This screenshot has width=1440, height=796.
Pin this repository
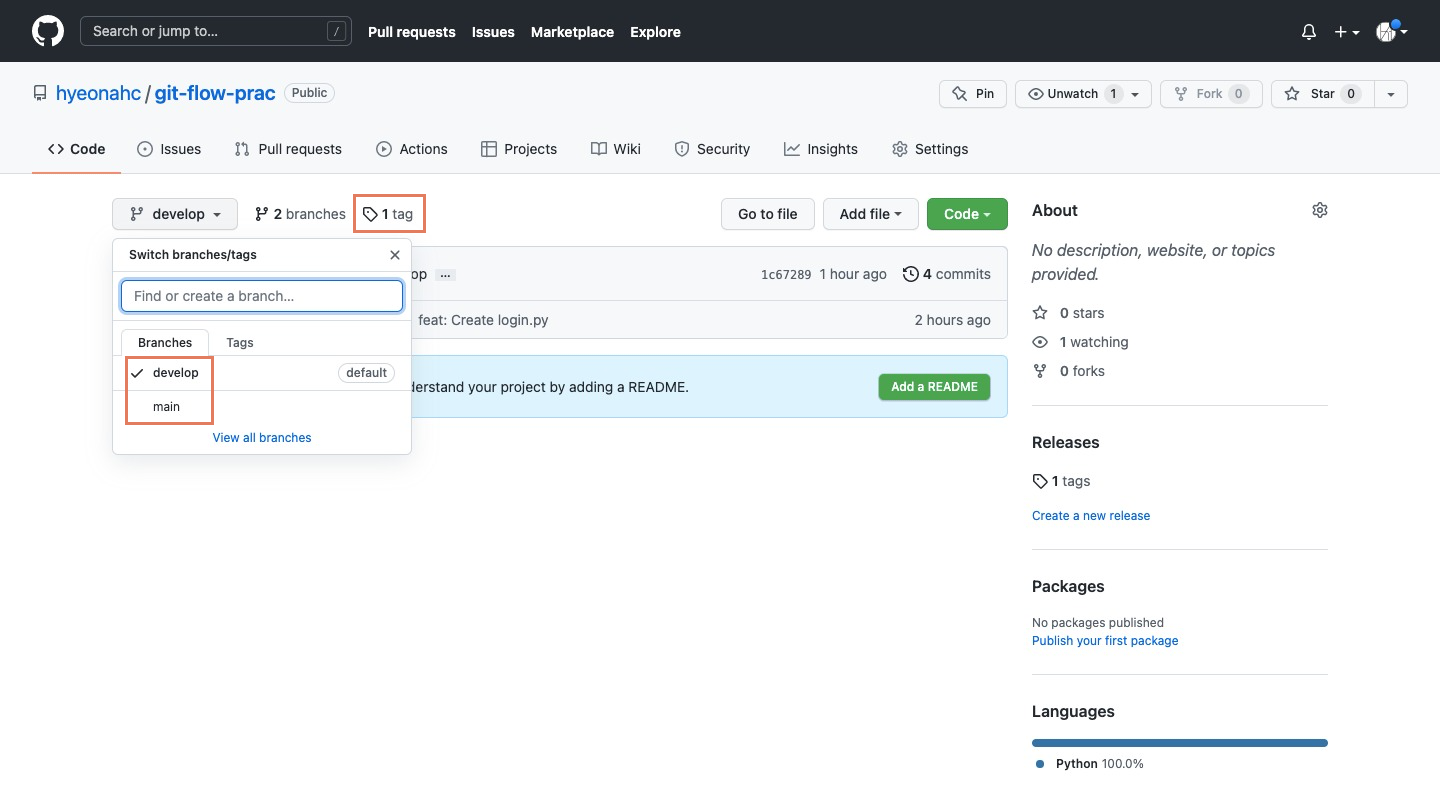click(x=973, y=94)
